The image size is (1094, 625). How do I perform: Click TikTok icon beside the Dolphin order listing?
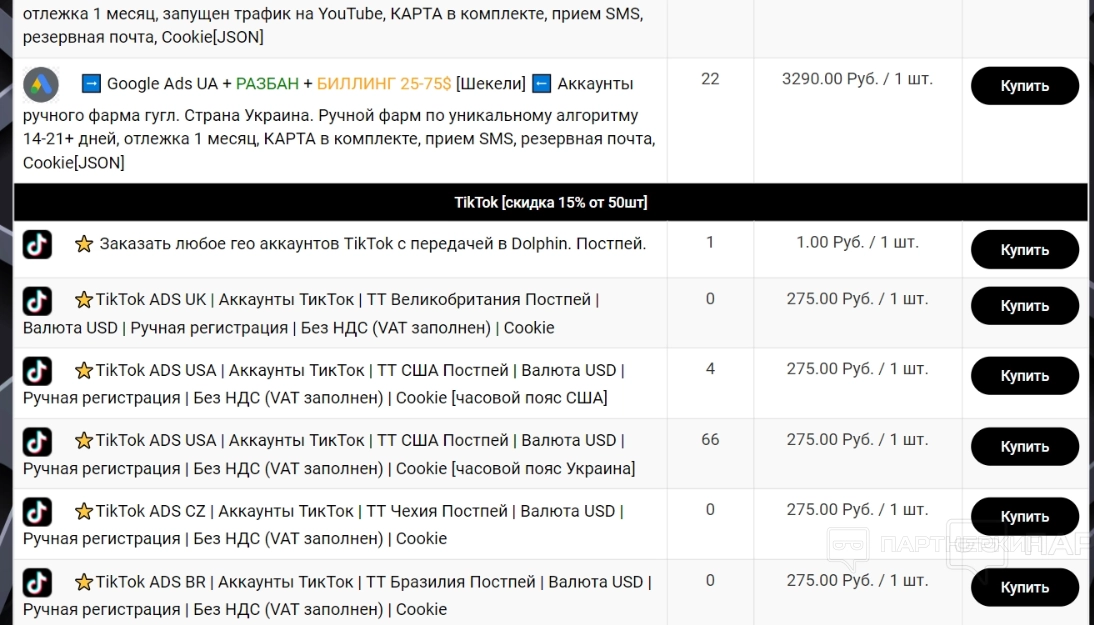[37, 244]
